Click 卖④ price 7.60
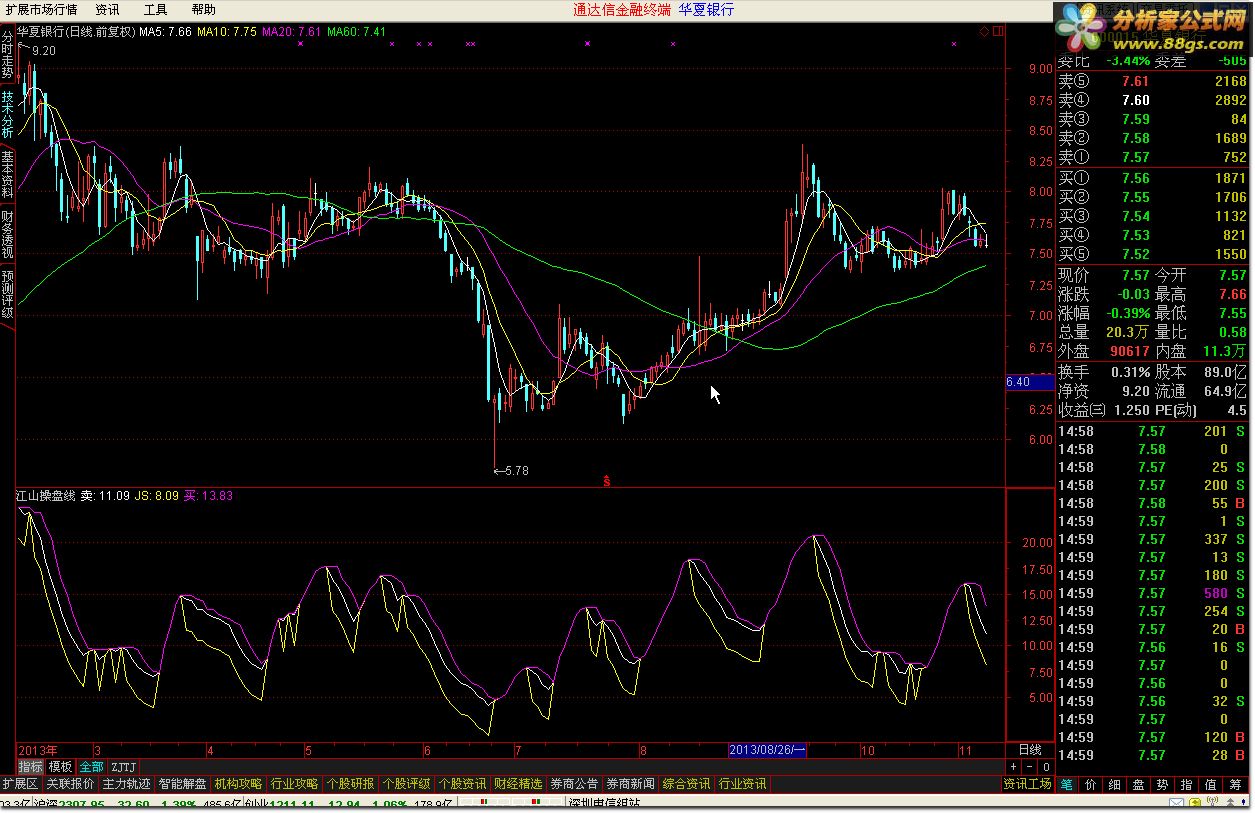 pos(1135,100)
